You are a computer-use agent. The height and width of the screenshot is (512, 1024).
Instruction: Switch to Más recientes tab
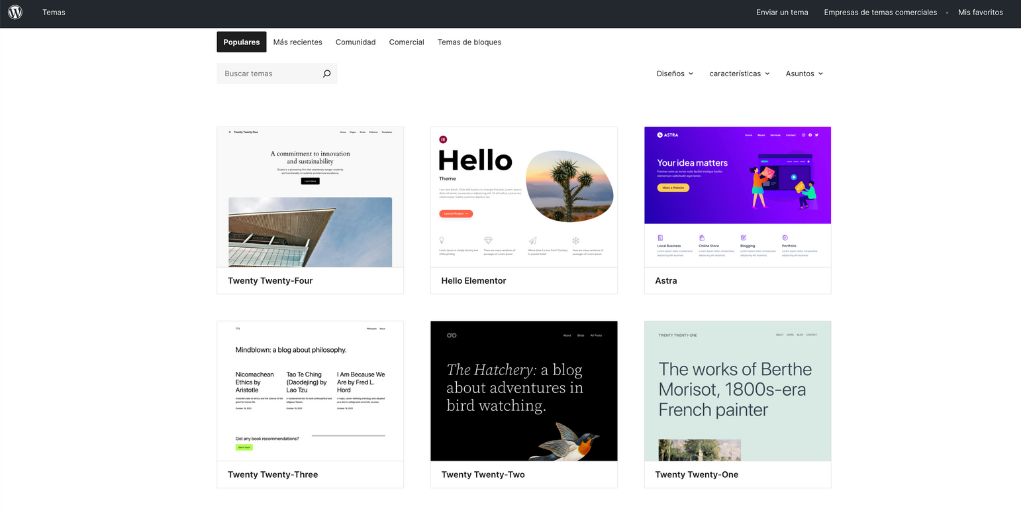coord(298,42)
